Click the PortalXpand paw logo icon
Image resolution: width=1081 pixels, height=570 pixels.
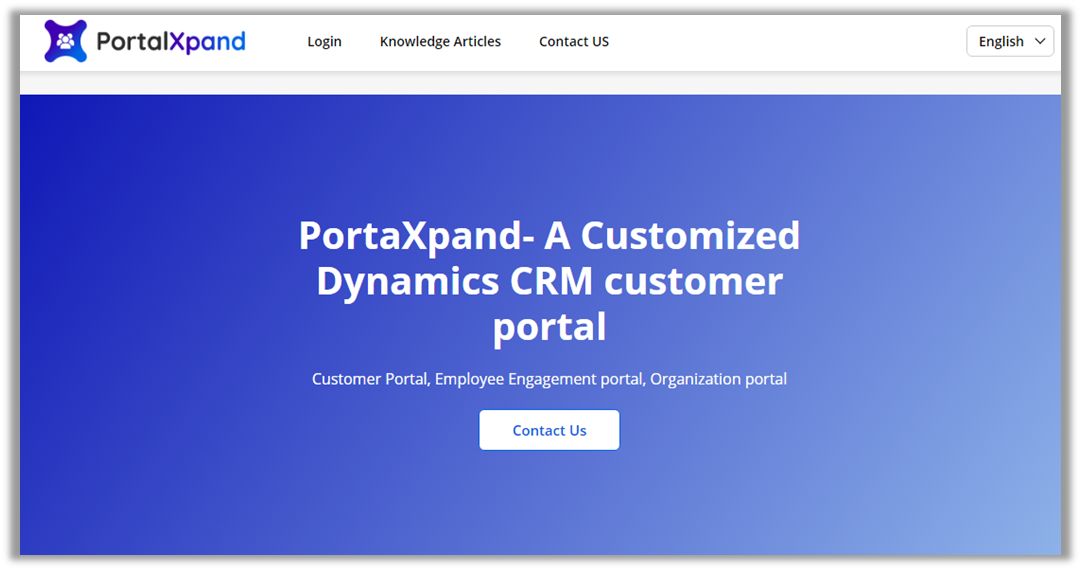66,41
